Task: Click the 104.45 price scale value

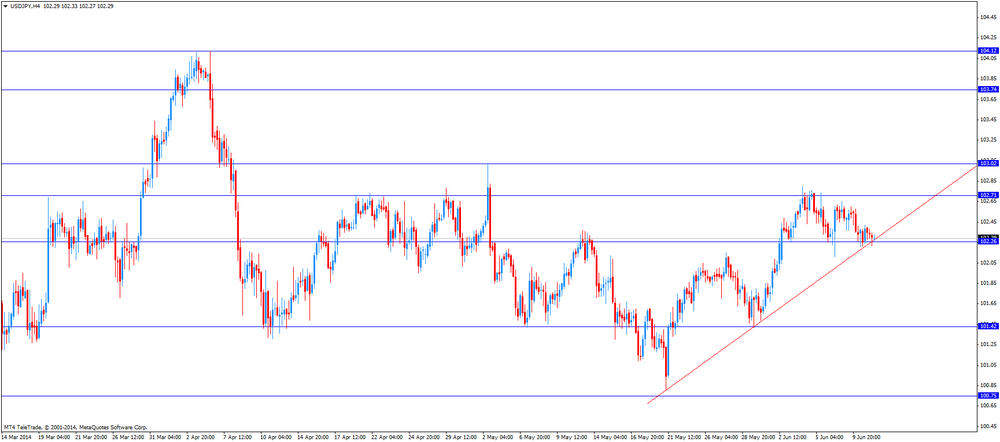Action: (988, 17)
